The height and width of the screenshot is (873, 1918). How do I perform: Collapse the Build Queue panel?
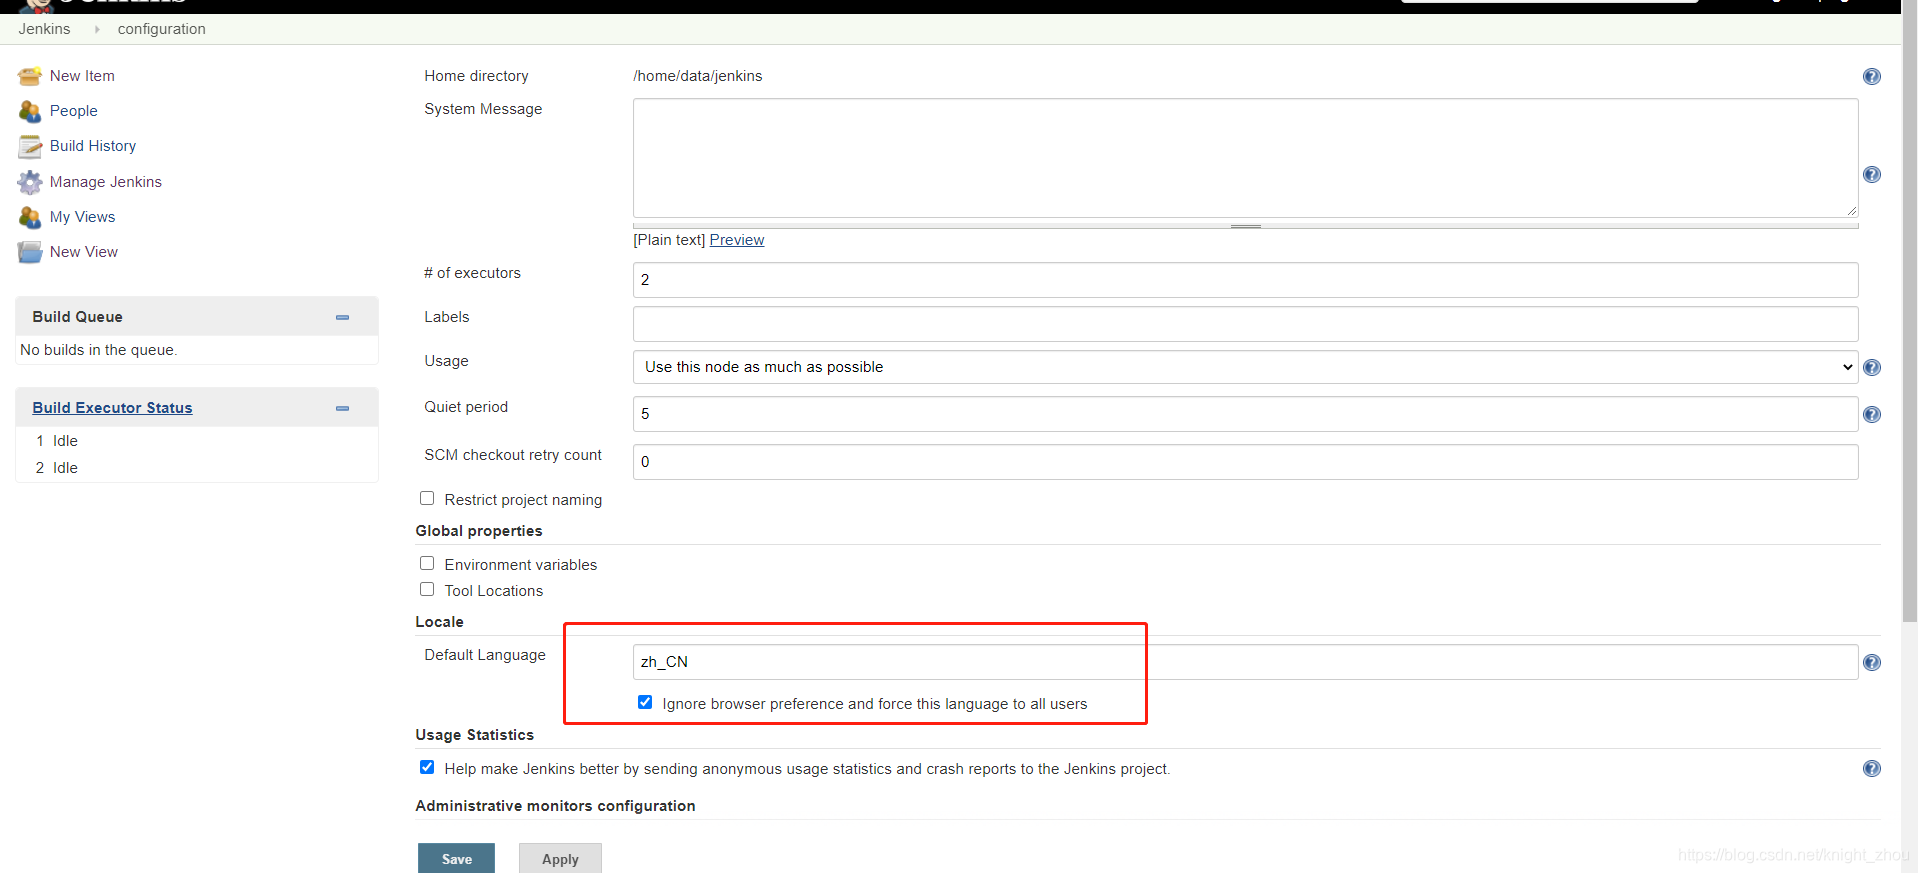click(343, 317)
